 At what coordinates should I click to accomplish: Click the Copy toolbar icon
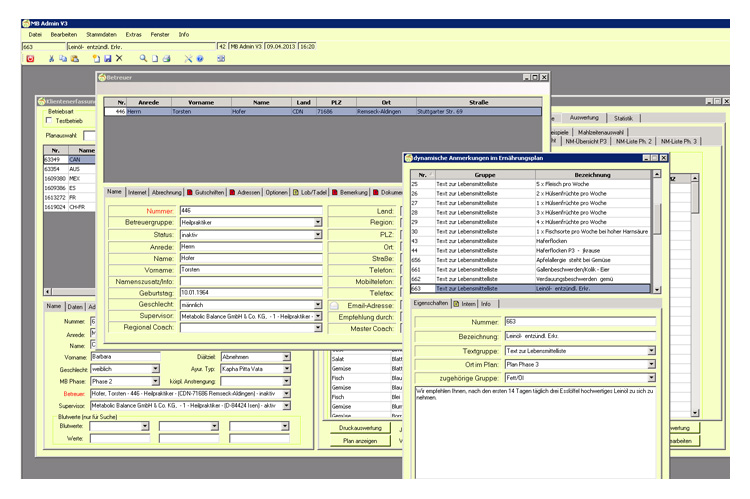[63, 59]
